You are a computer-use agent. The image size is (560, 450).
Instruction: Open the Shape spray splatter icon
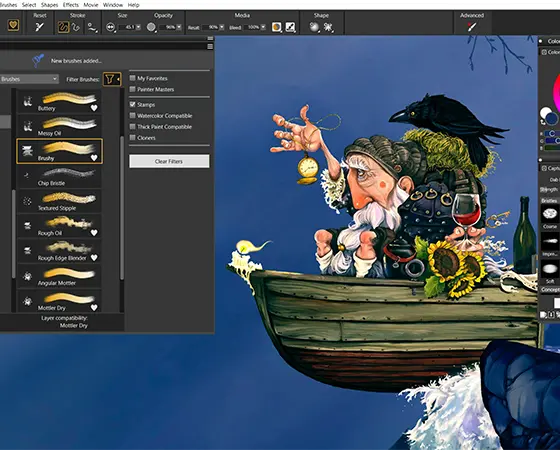[x=328, y=27]
